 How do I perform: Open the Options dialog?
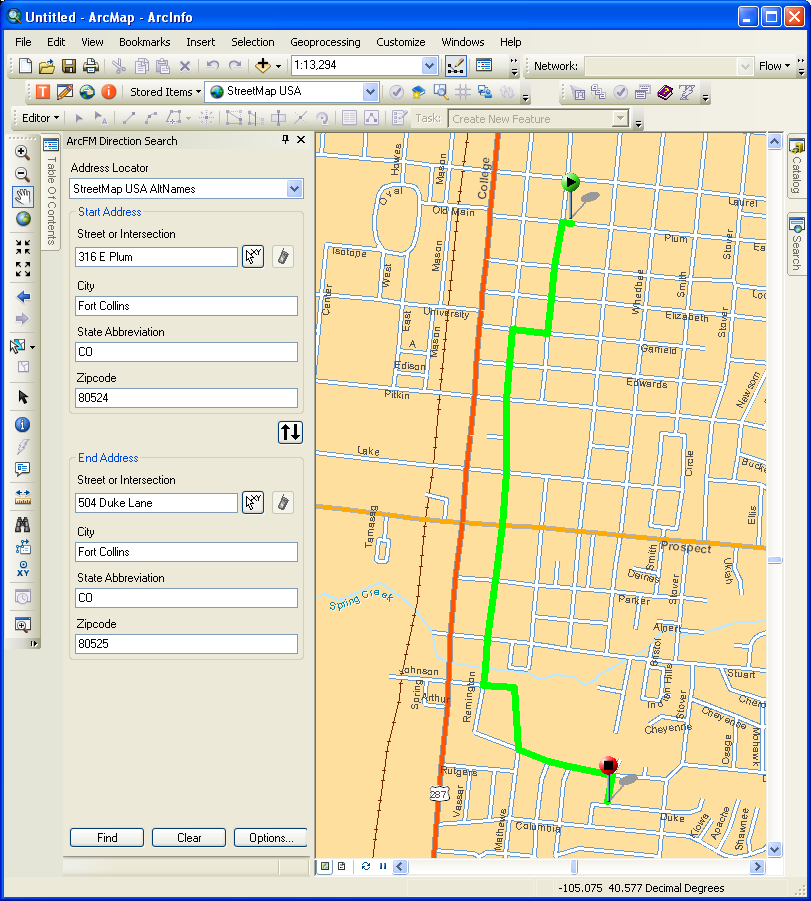271,838
